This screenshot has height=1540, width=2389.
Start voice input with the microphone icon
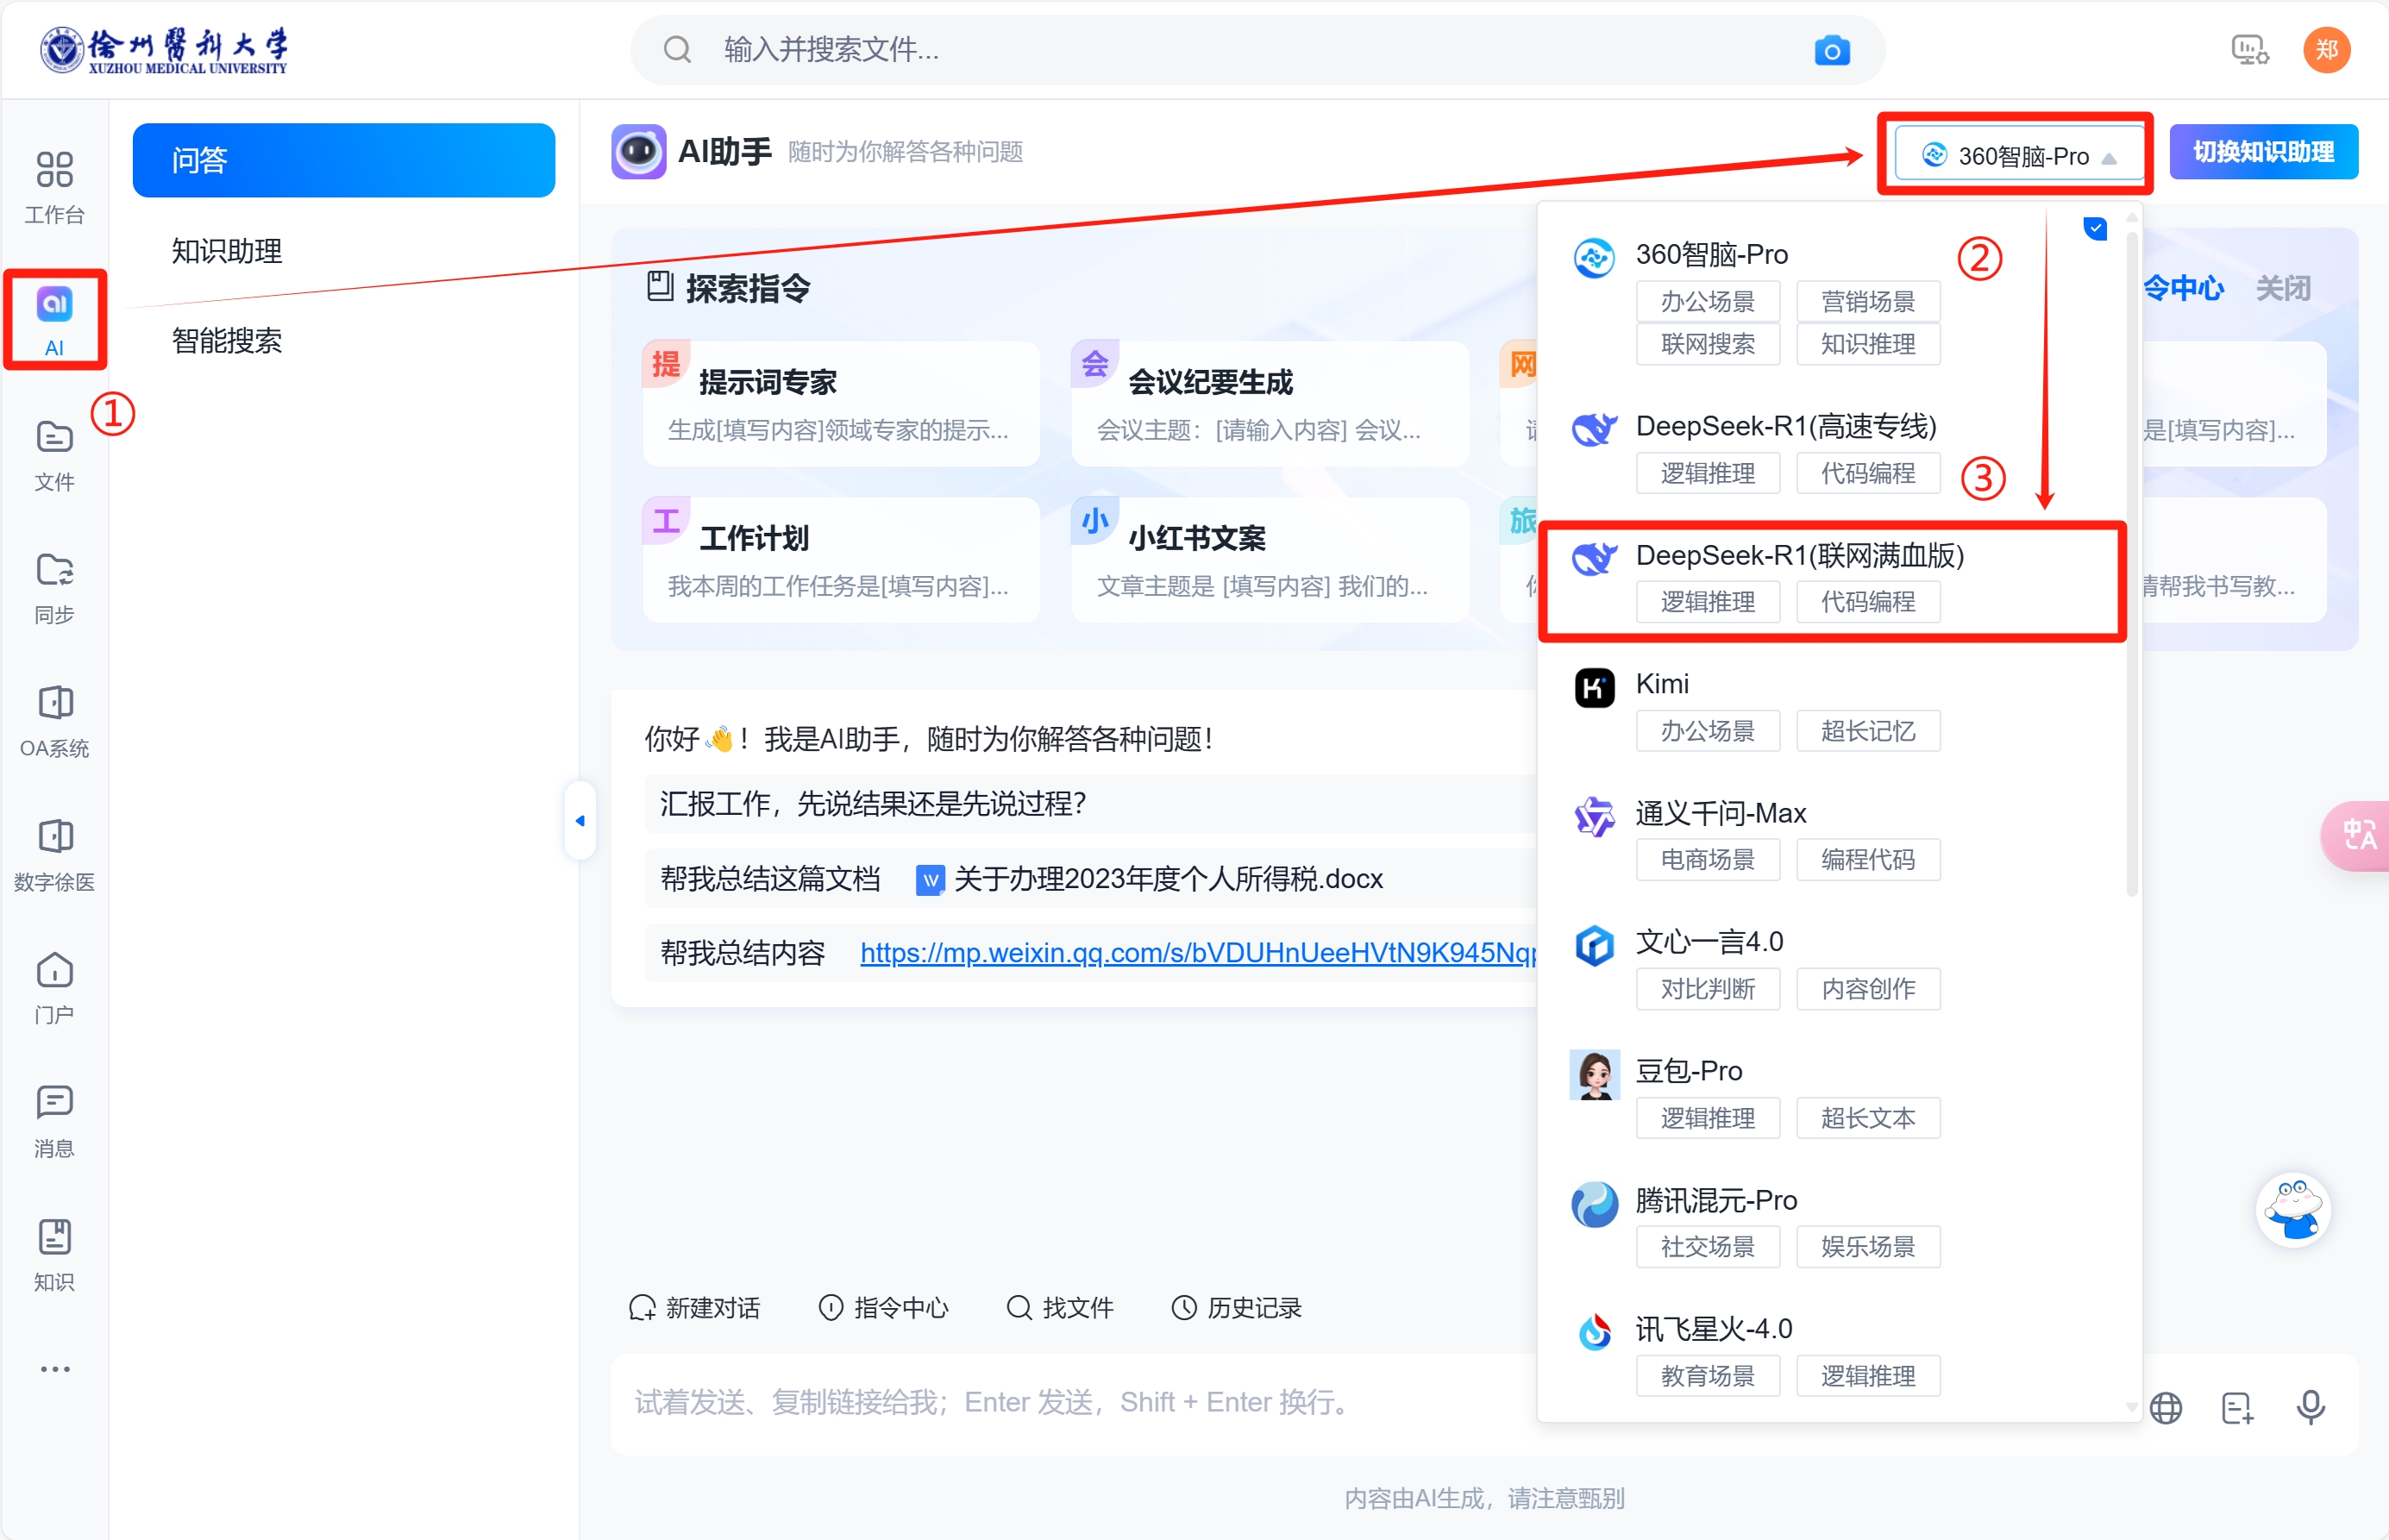pyautogui.click(x=2310, y=1407)
